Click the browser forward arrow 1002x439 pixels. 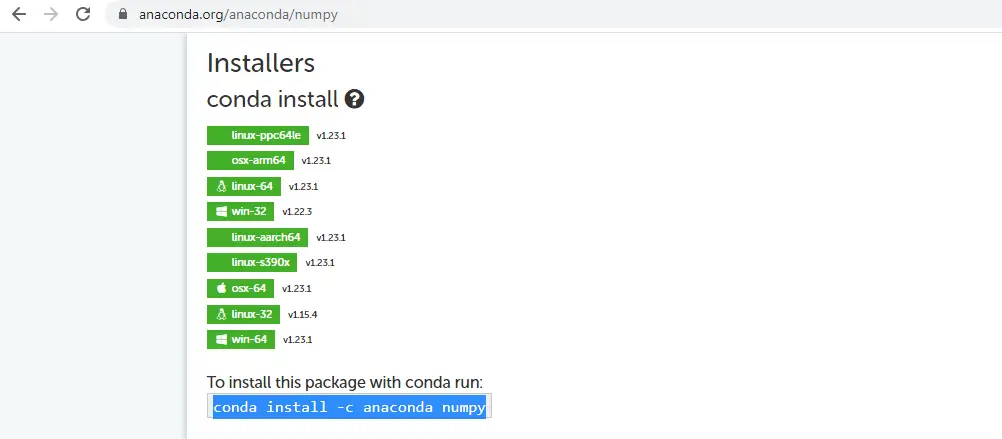50,14
